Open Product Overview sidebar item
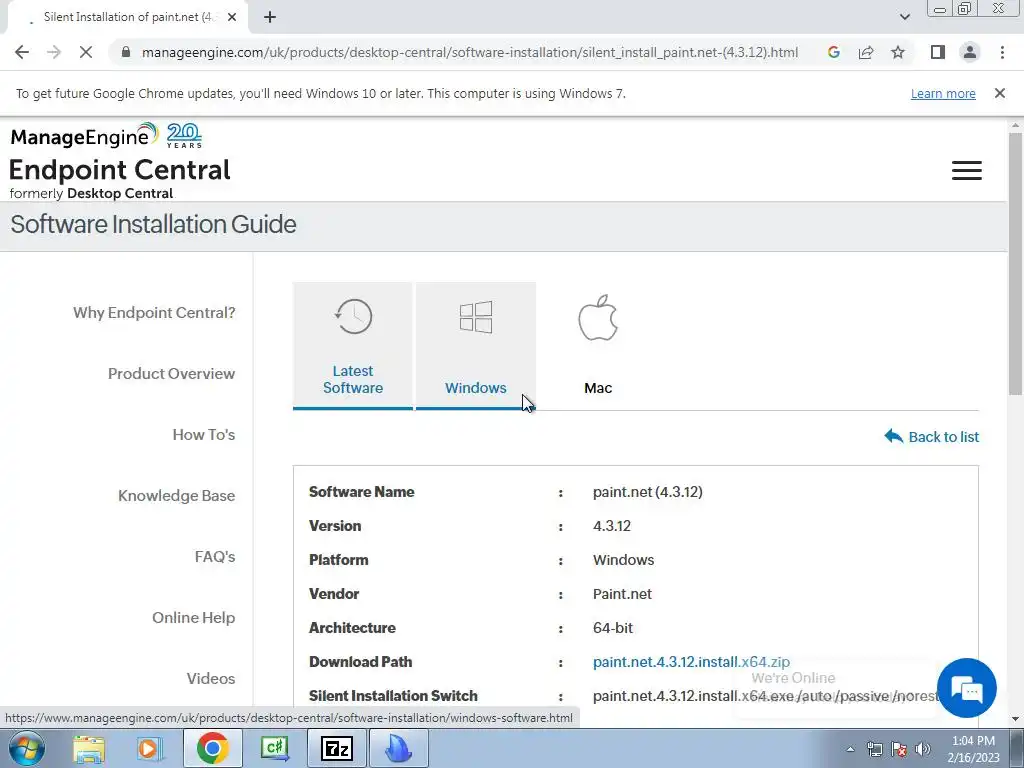The image size is (1024, 768). tap(171, 374)
